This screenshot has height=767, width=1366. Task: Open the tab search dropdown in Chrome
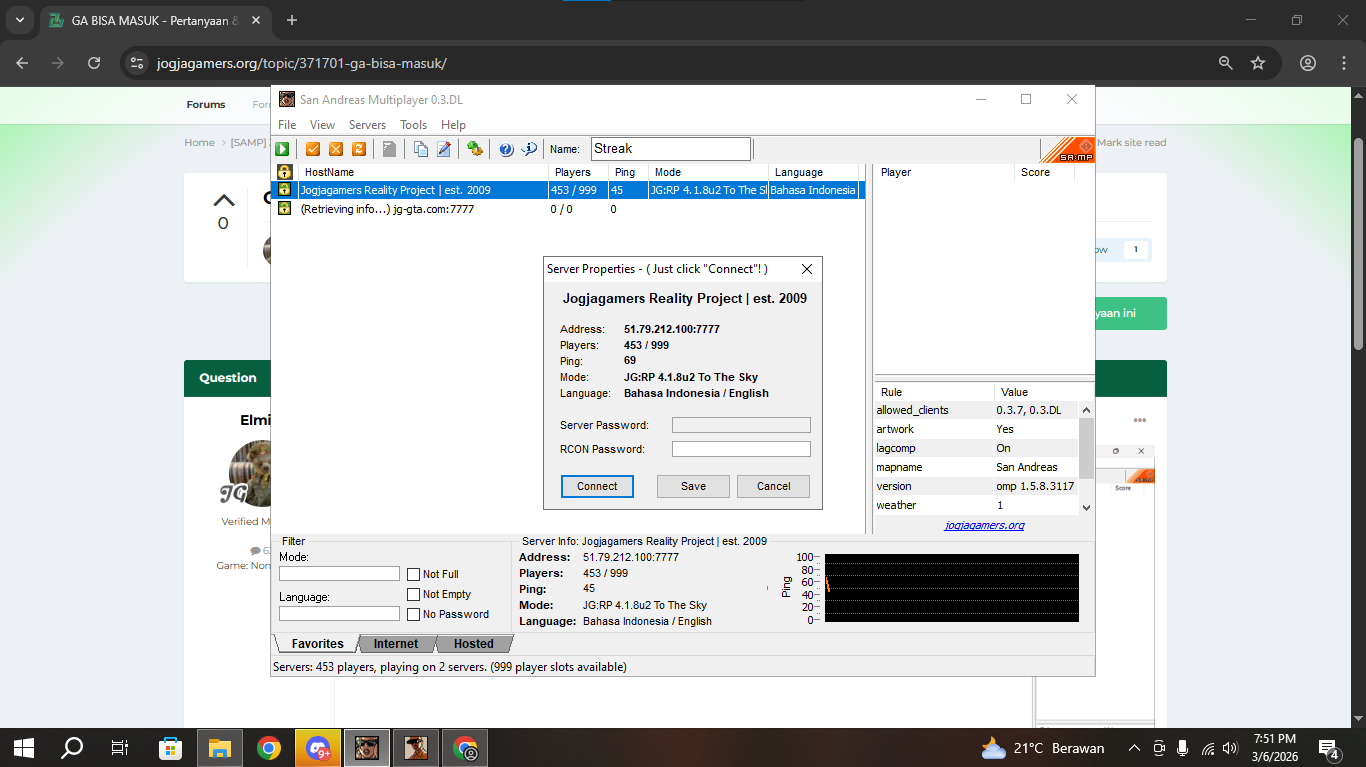pyautogui.click(x=19, y=20)
